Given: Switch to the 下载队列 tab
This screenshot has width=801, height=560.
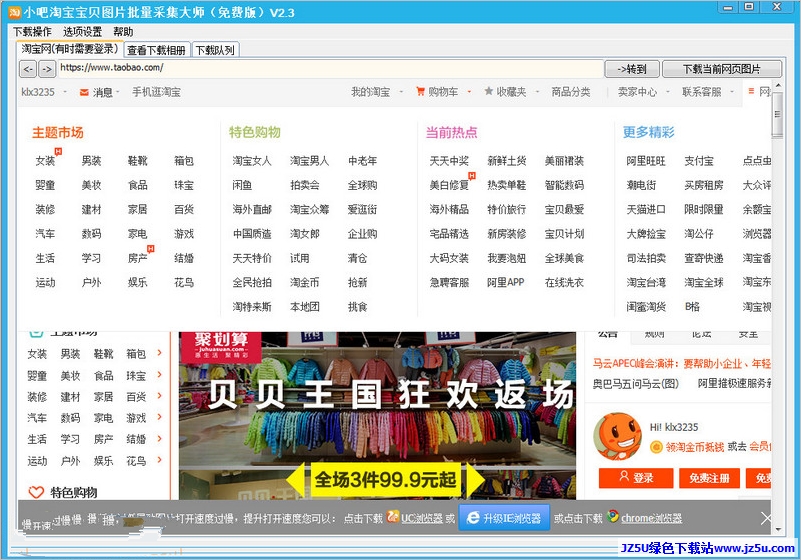Looking at the screenshot, I should click(215, 50).
